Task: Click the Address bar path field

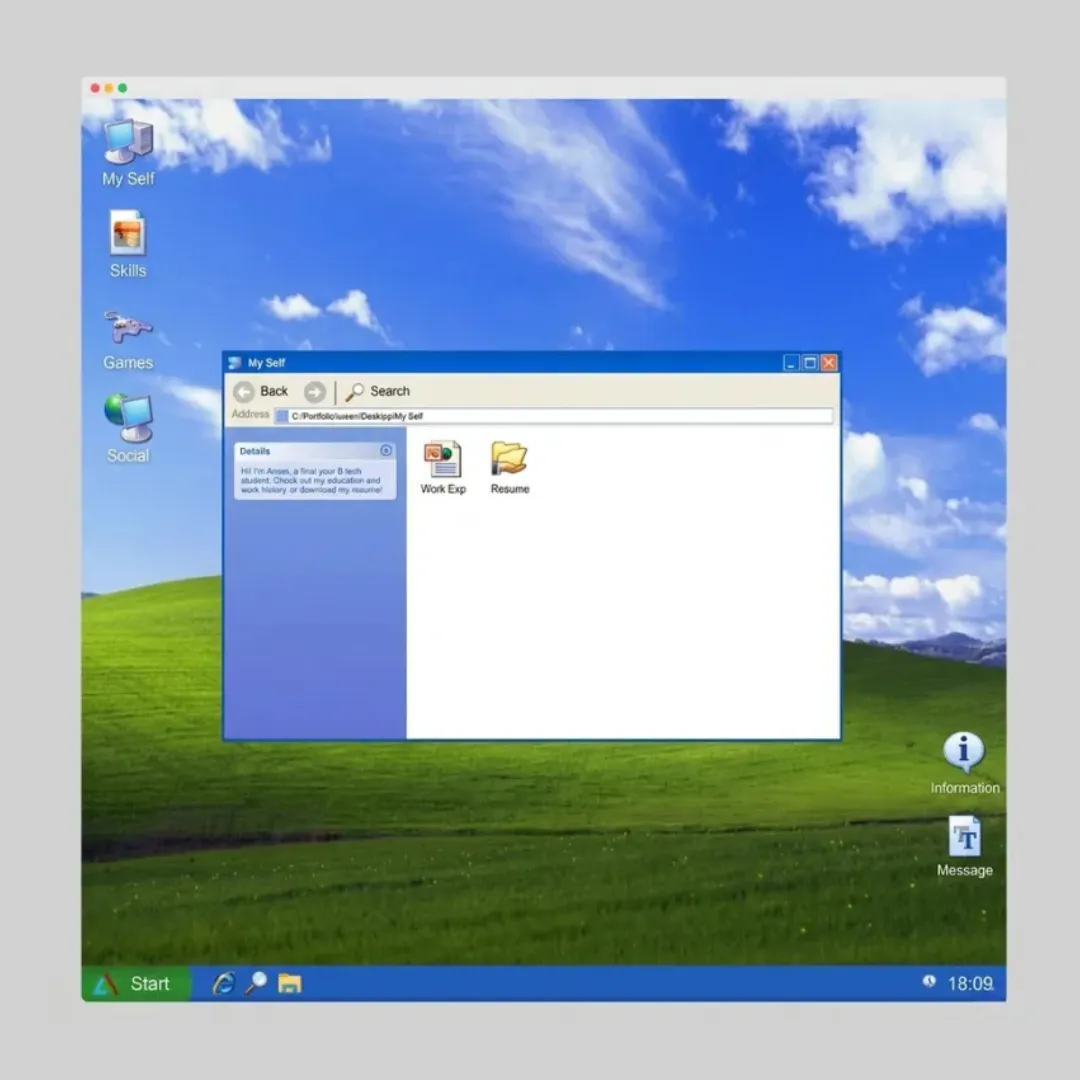Action: [554, 416]
